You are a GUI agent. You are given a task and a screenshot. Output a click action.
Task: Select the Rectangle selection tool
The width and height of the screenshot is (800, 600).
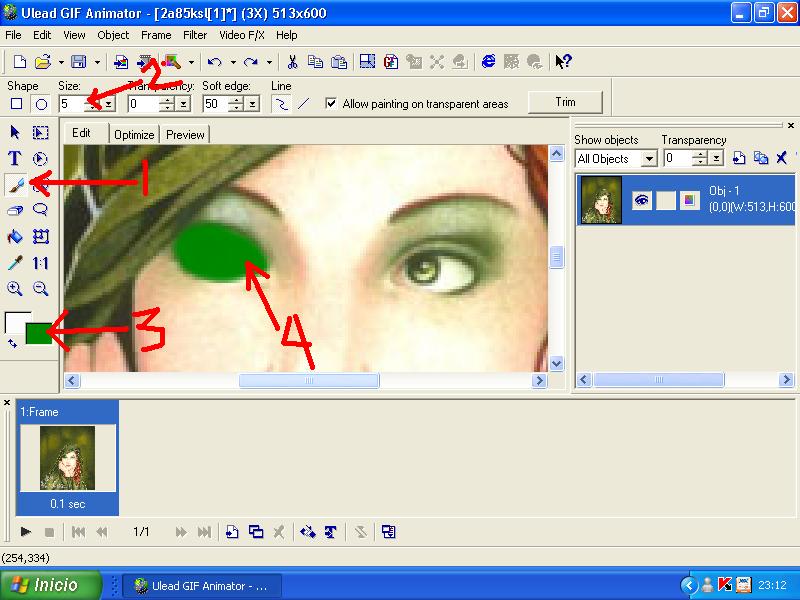pyautogui.click(x=40, y=133)
